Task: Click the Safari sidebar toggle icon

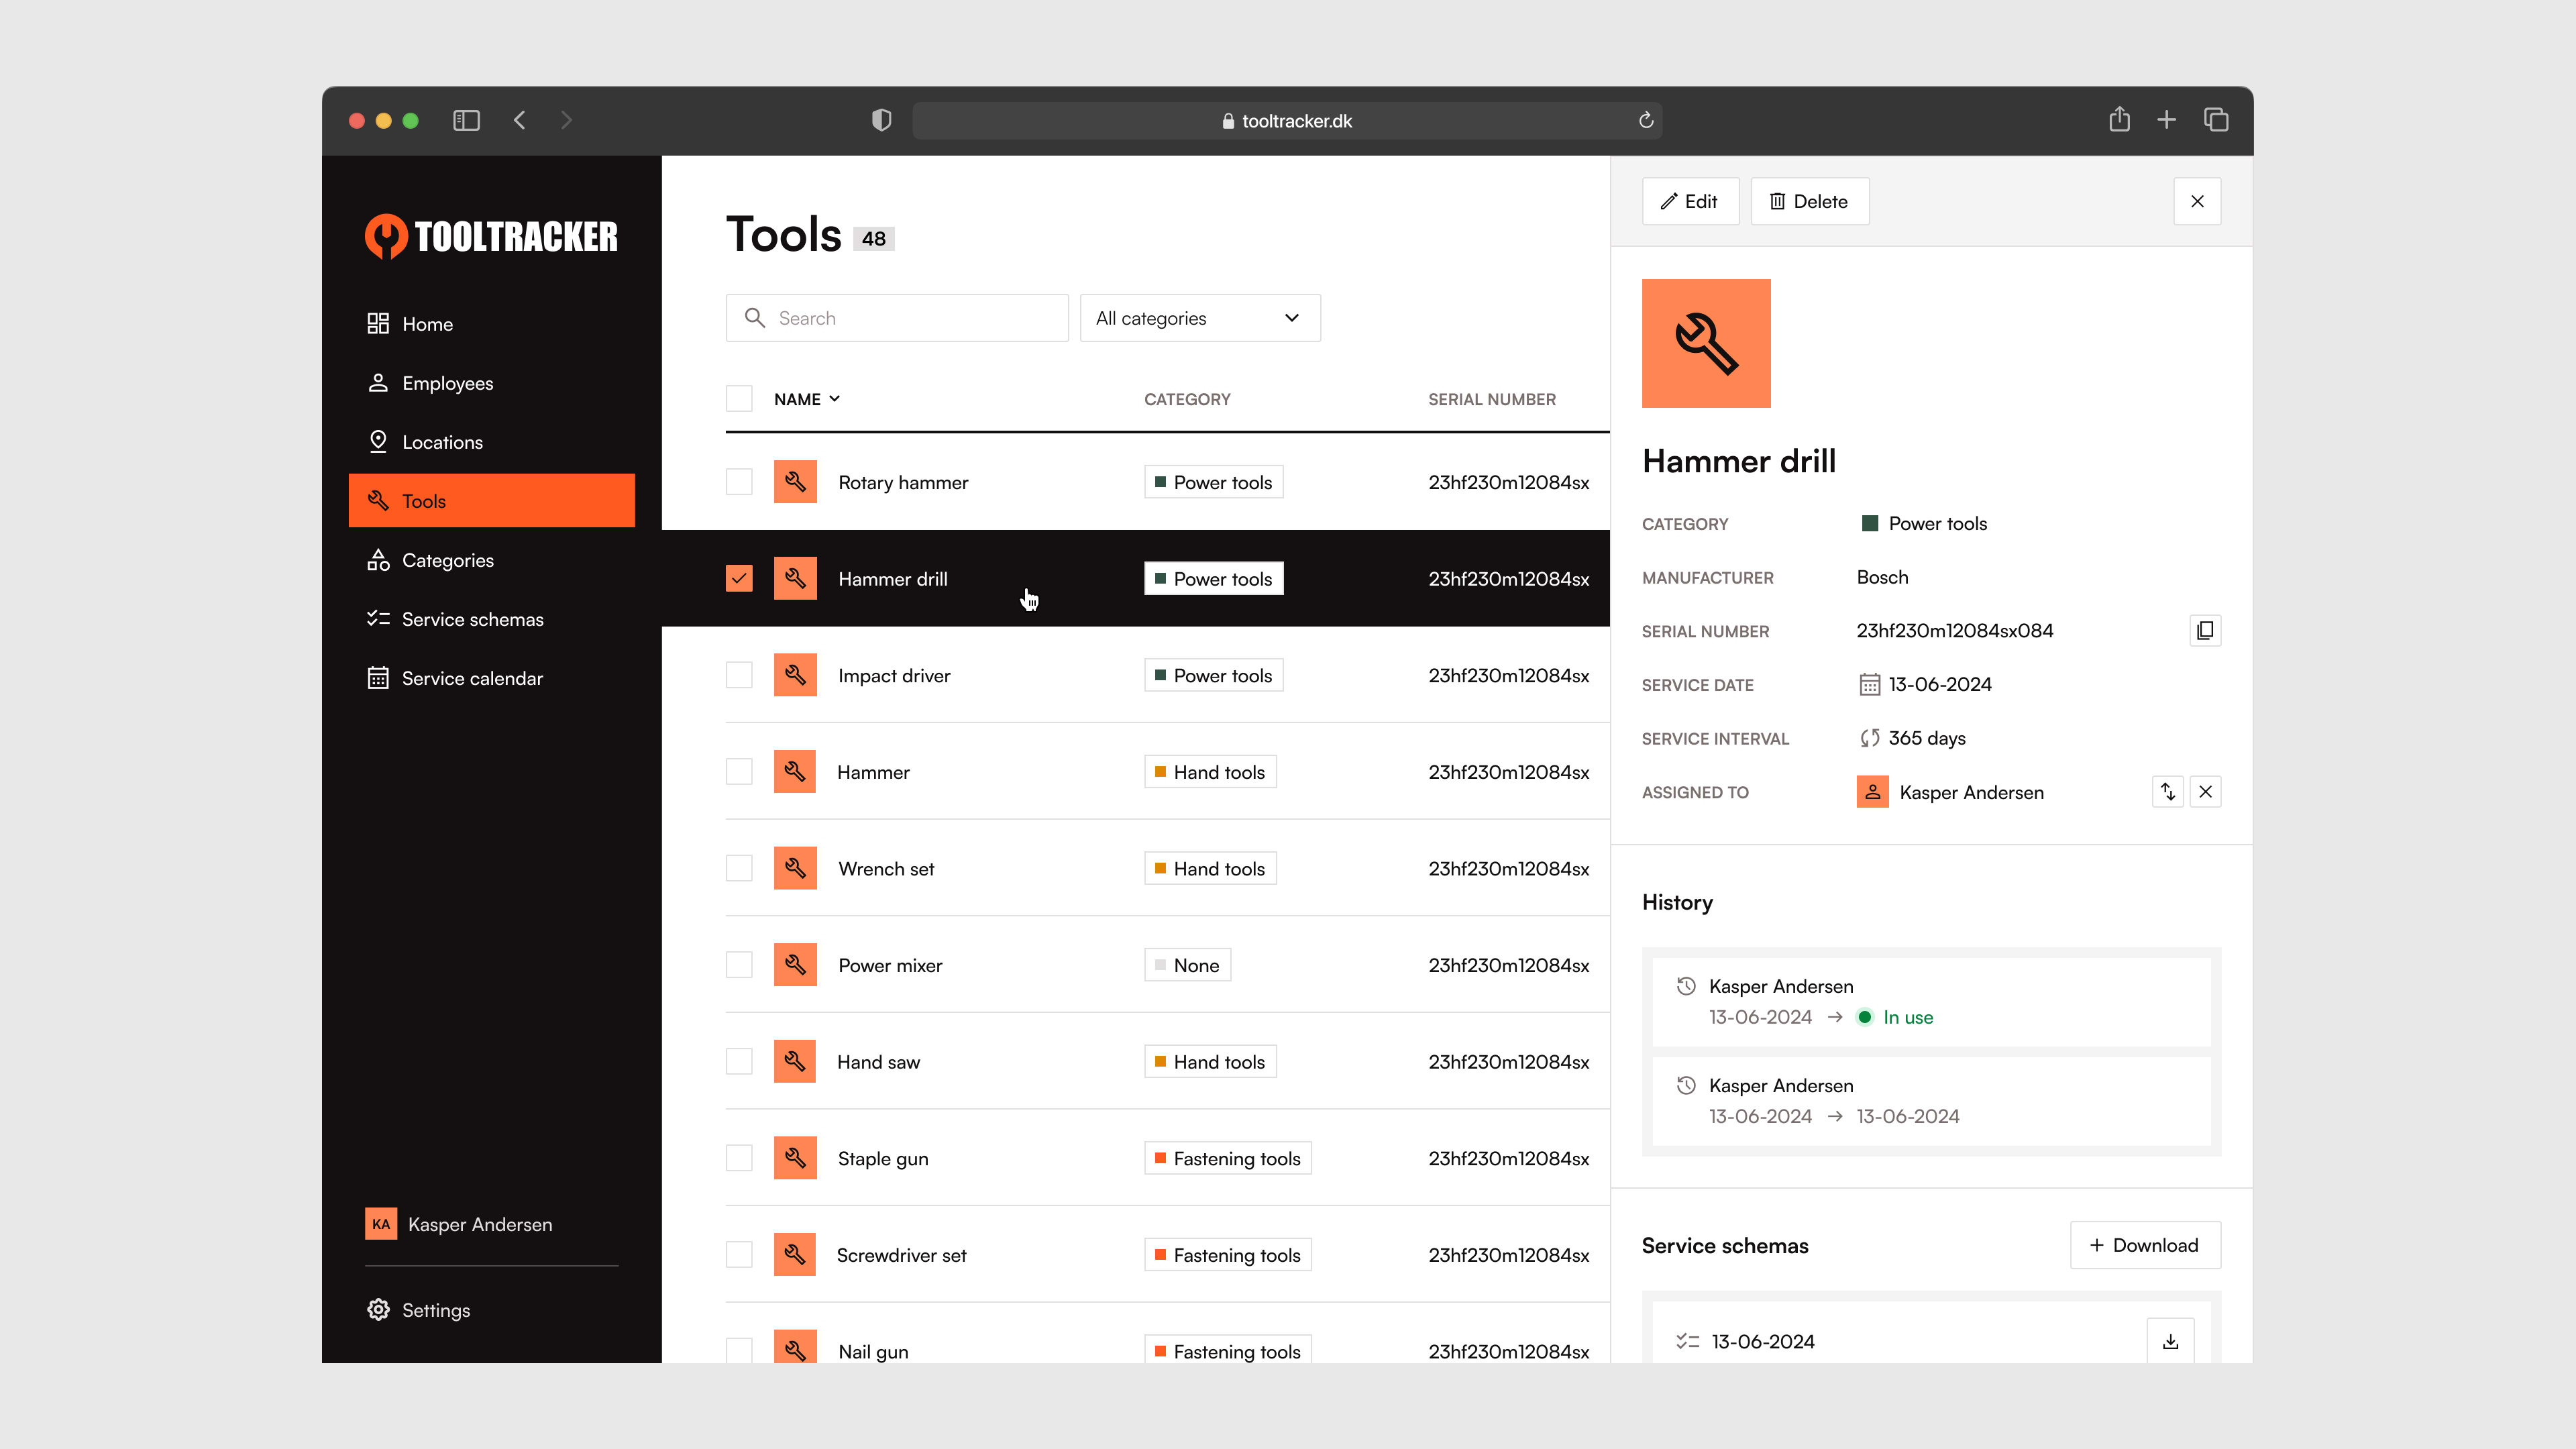Action: pos(466,120)
